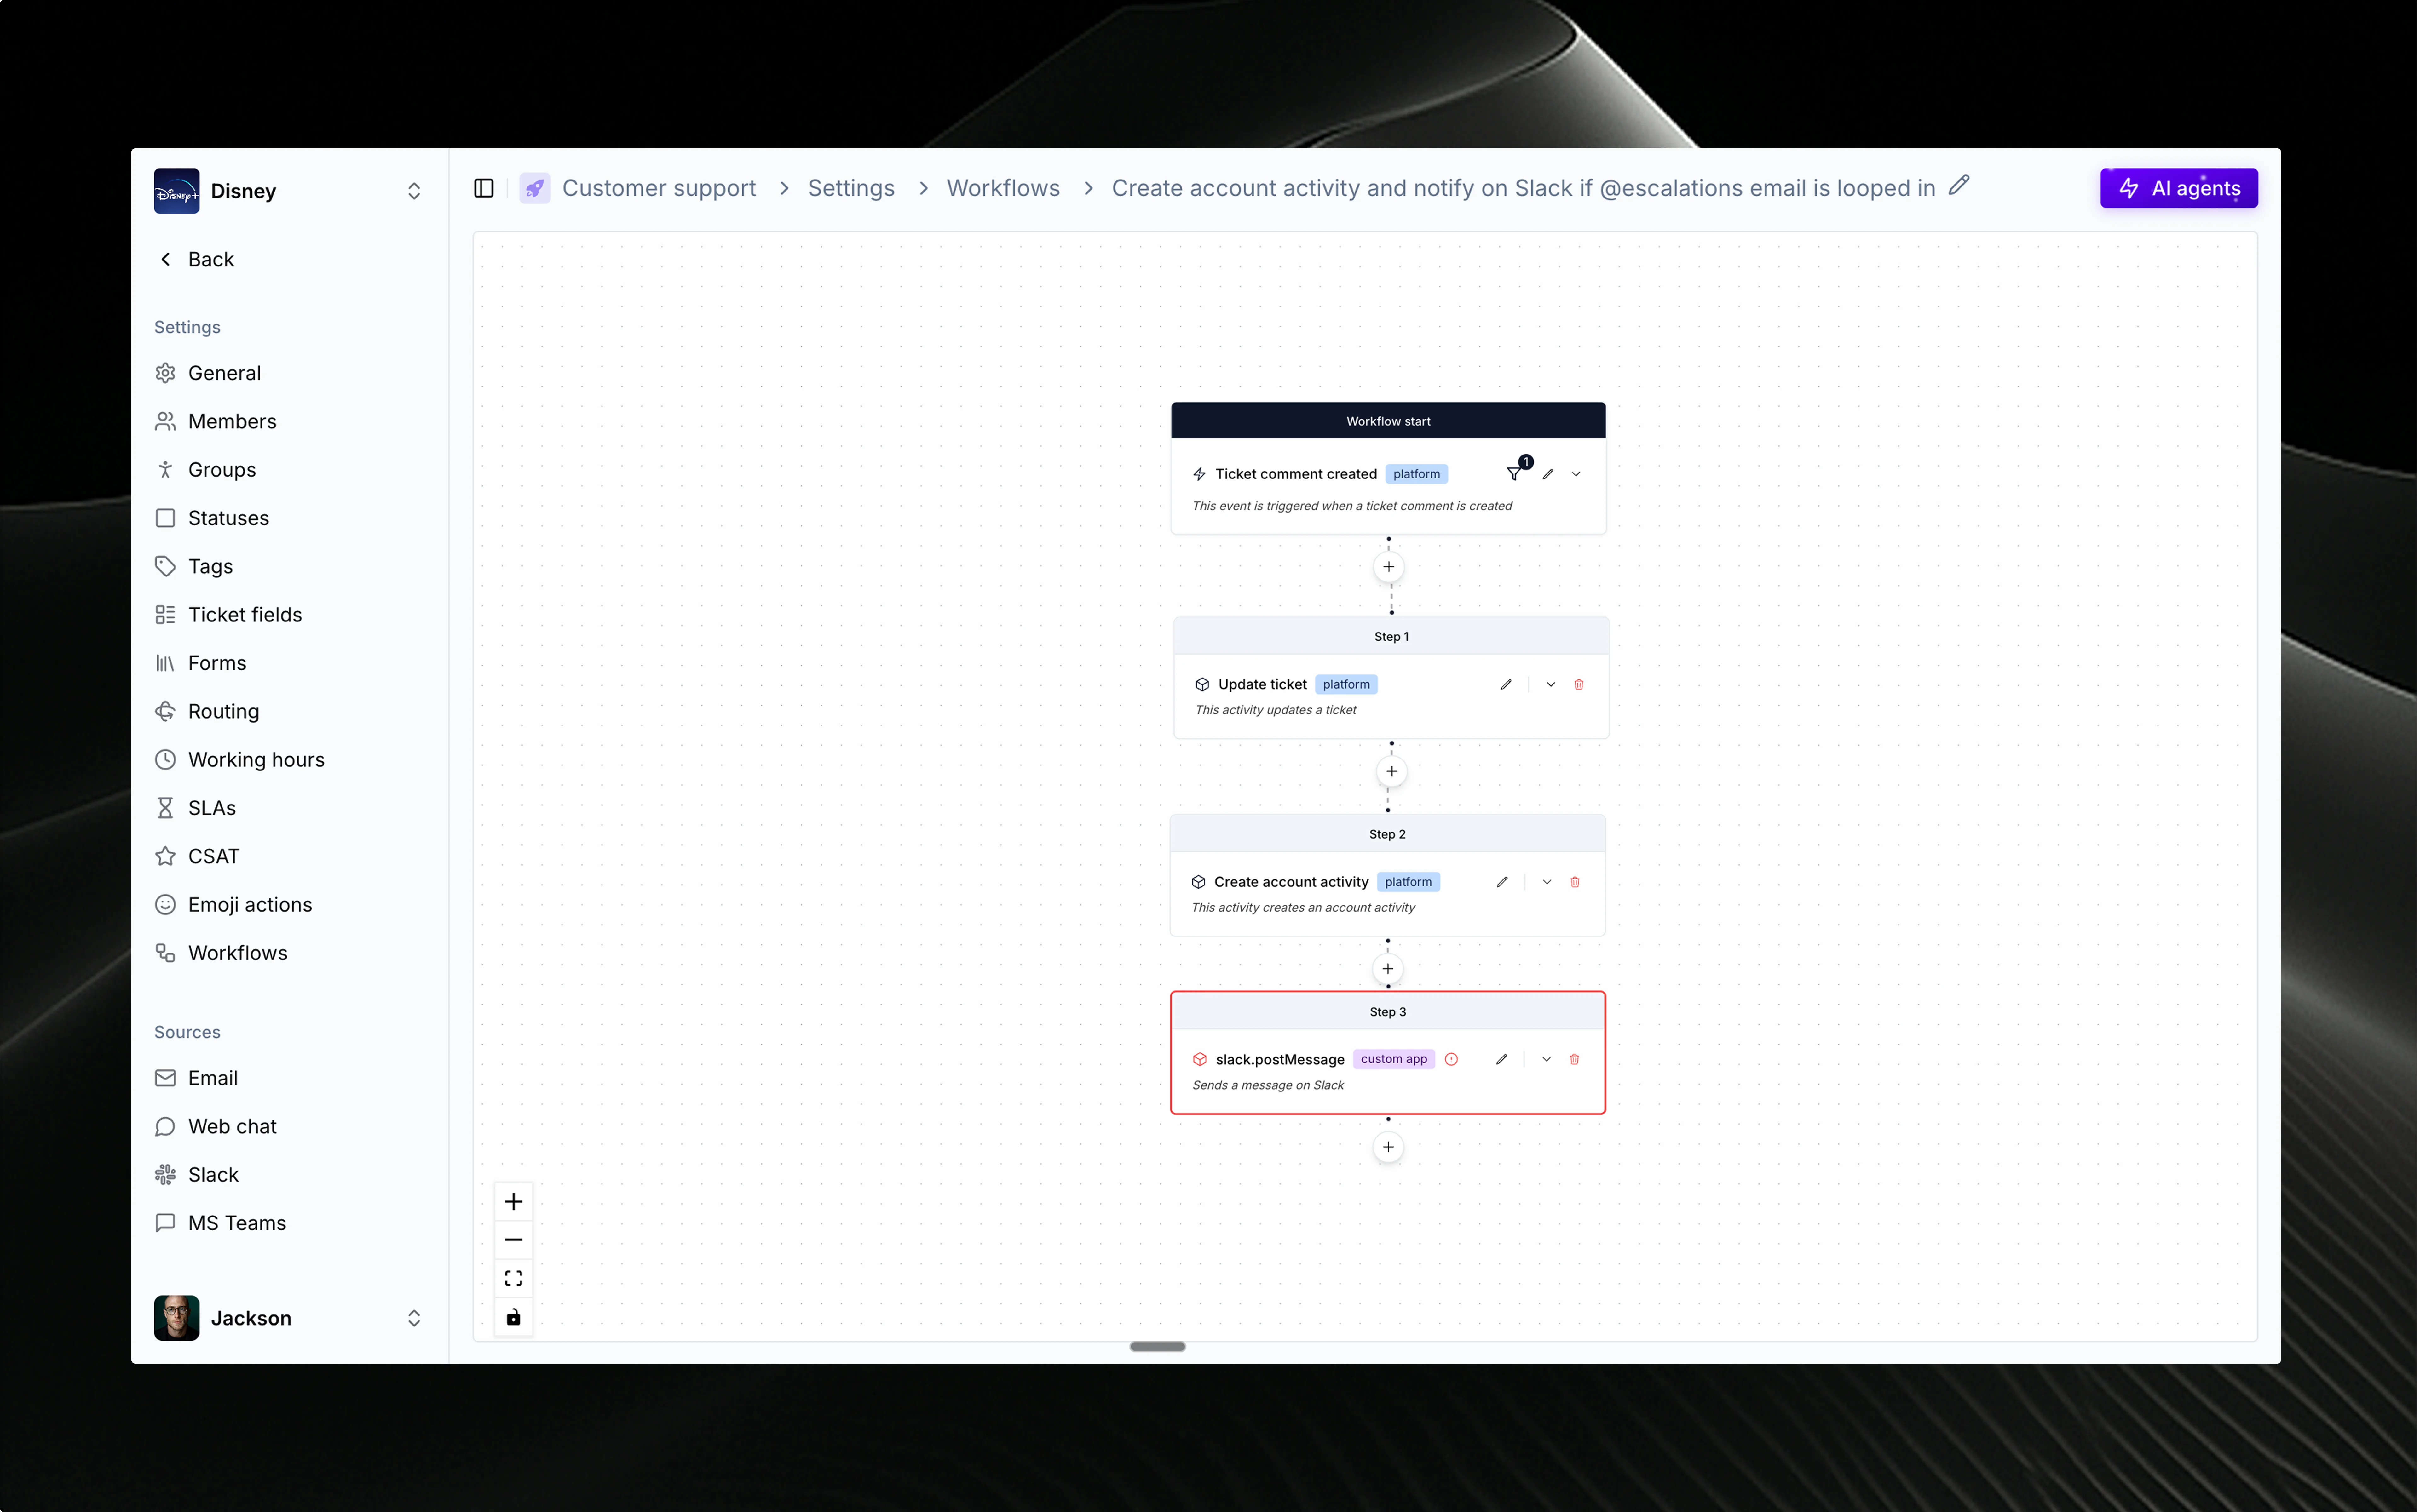Add a step after Step 3

[x=1388, y=1147]
